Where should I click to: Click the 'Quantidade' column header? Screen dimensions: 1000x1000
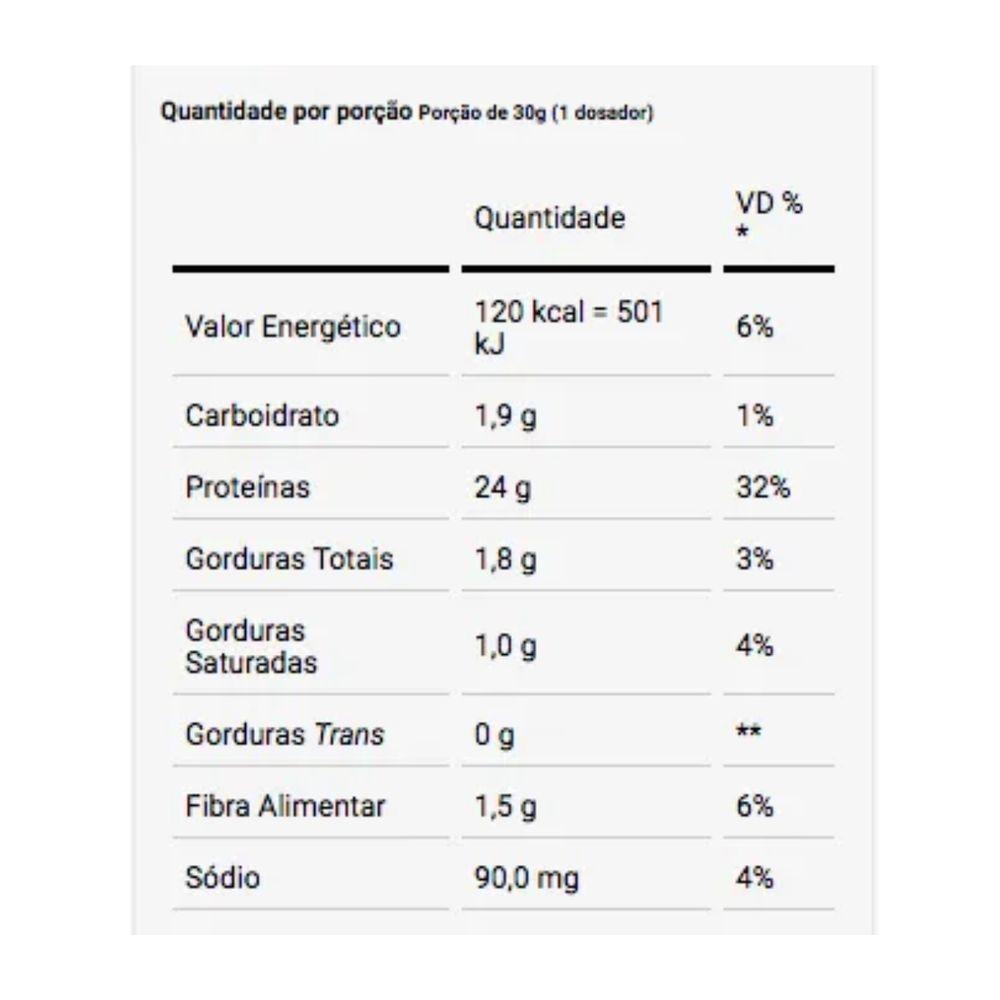coord(549,217)
